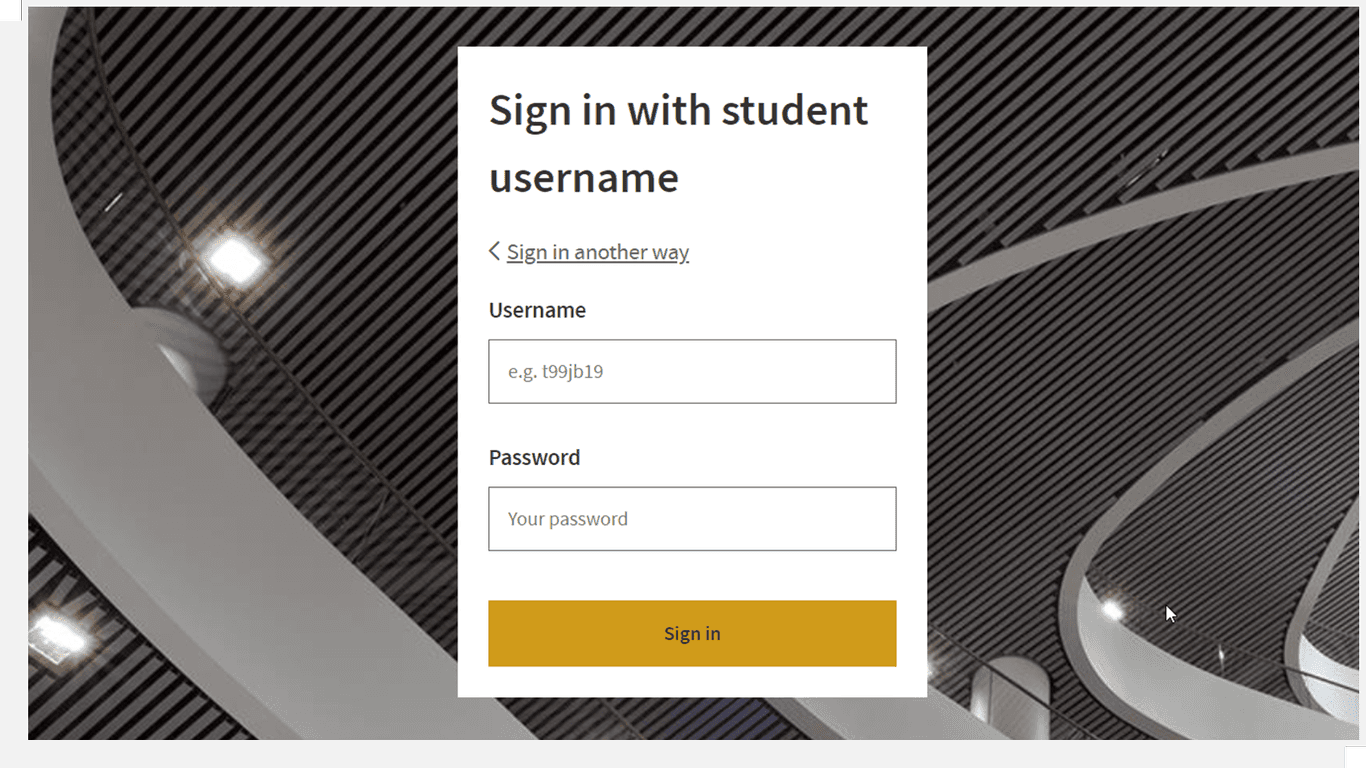Select the Password field label
Screen dimensions: 1366x768
tap(534, 457)
